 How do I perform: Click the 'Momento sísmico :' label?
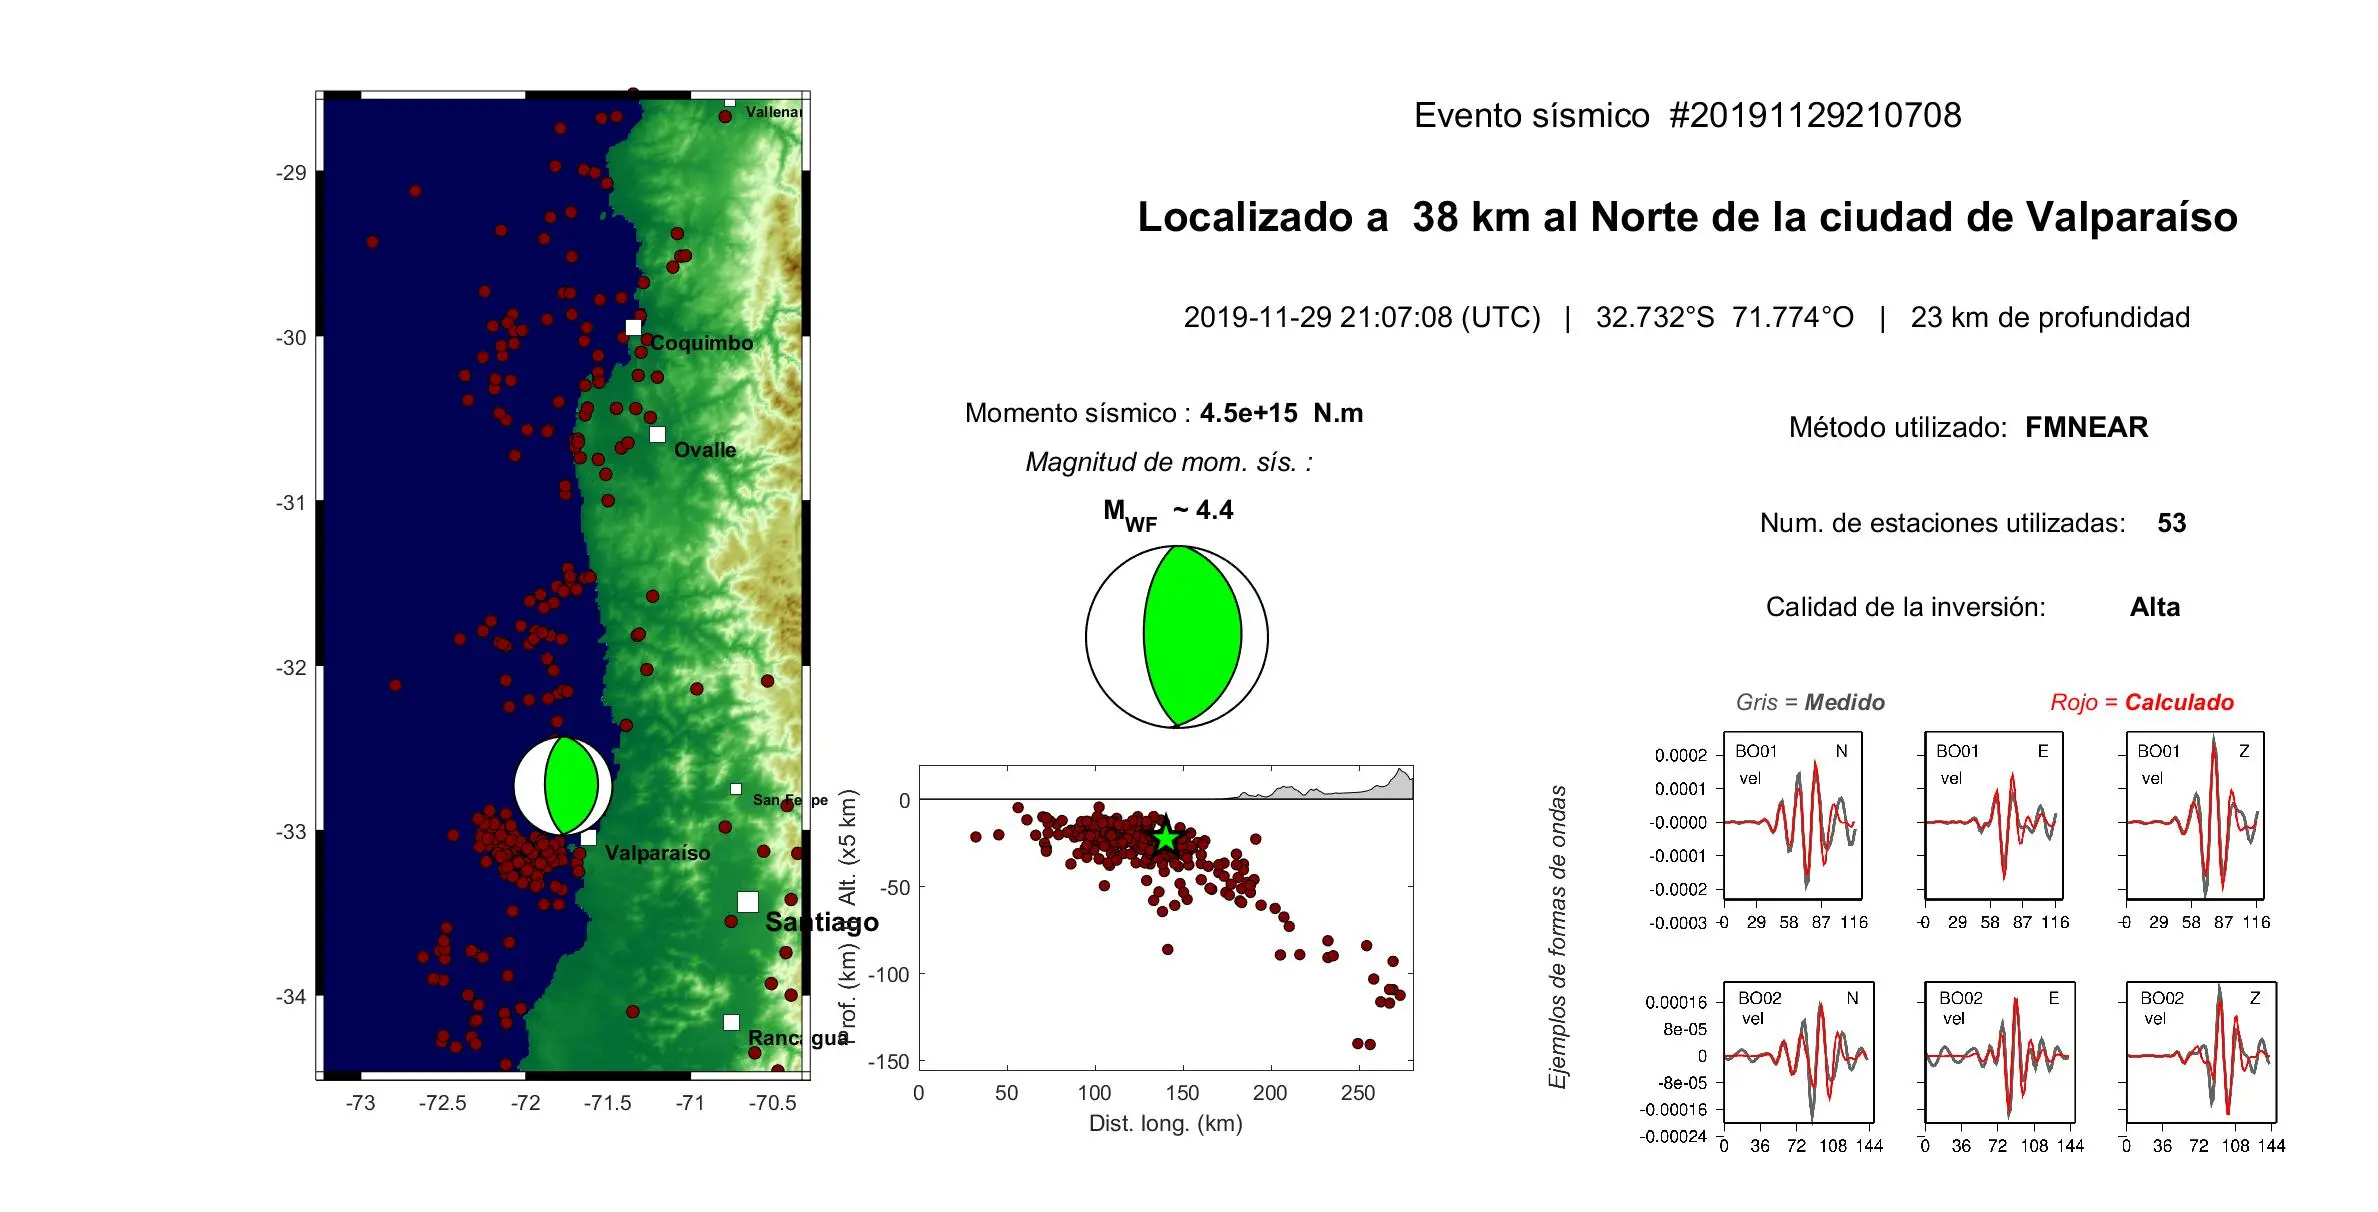1077,413
